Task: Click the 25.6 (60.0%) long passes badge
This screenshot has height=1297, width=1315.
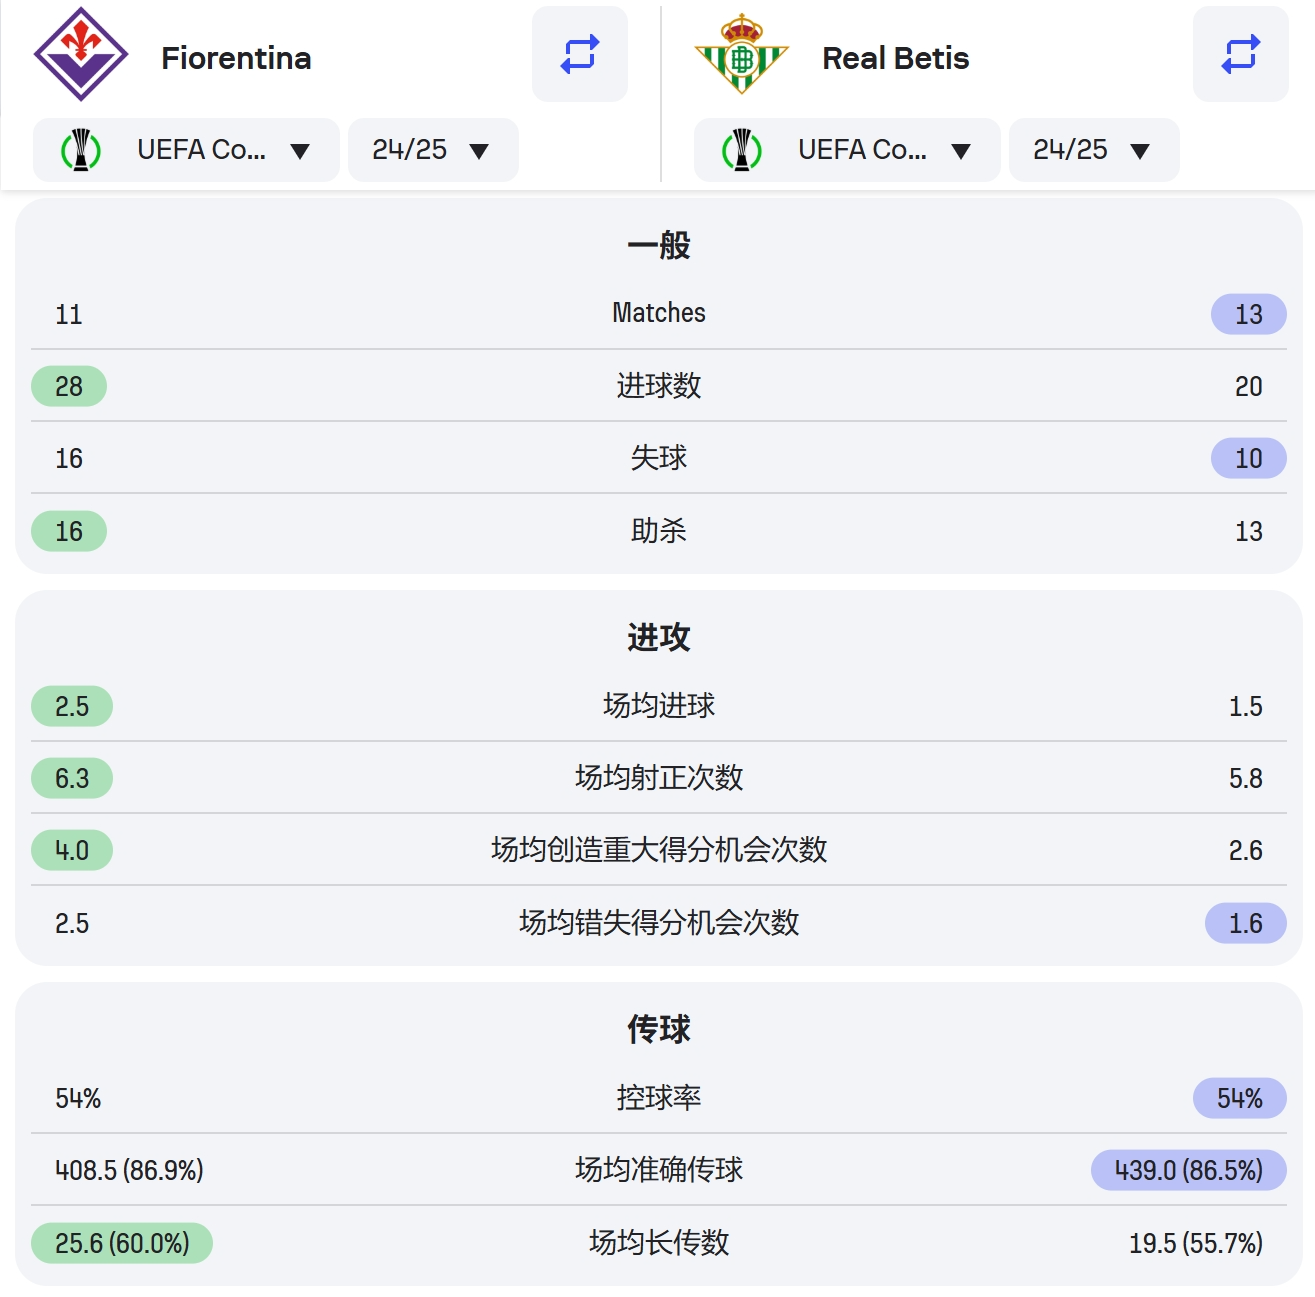Action: [x=122, y=1243]
